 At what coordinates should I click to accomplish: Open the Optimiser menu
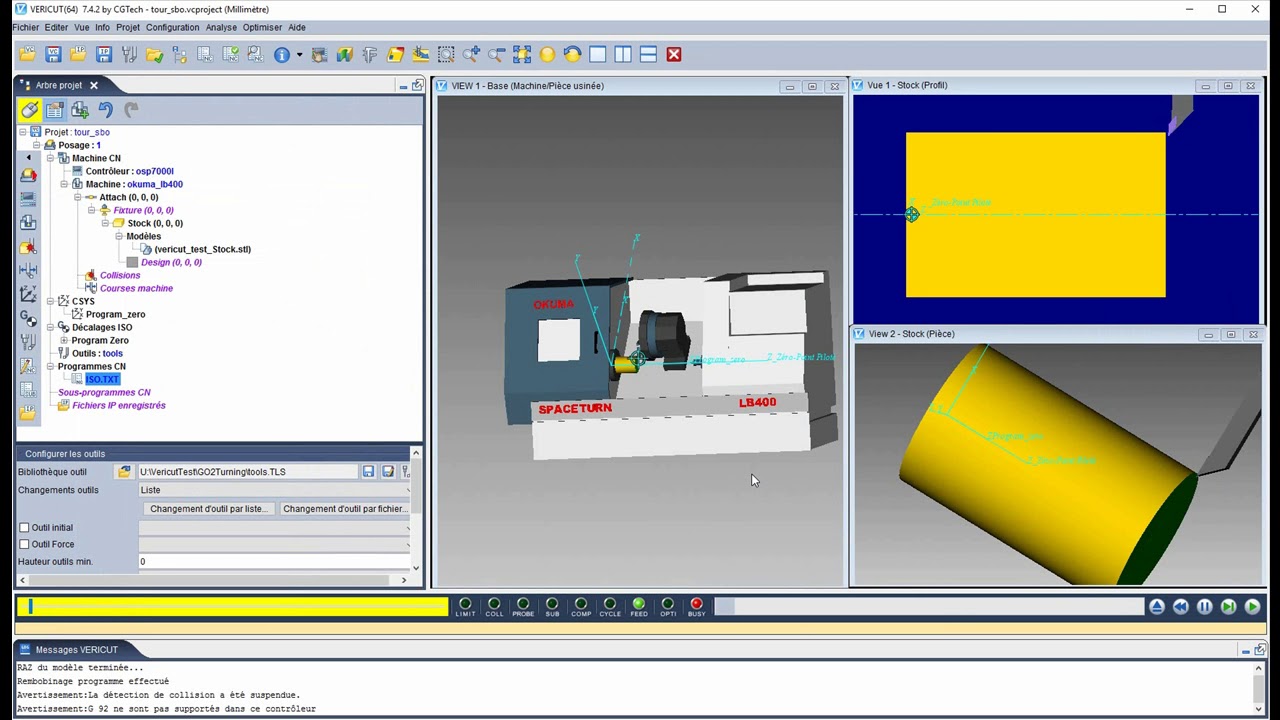(262, 27)
